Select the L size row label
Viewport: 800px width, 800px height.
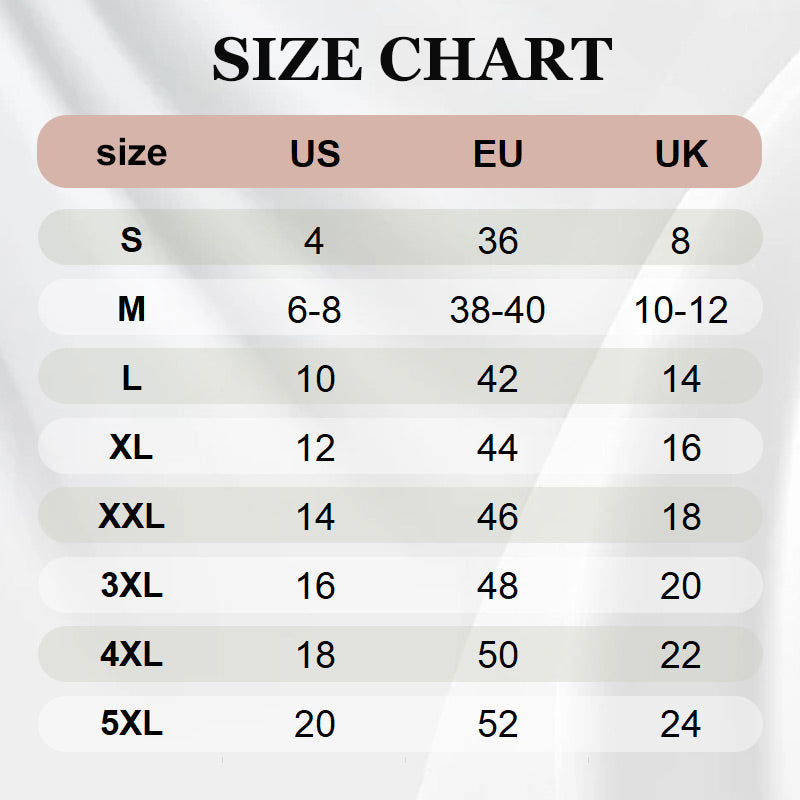click(x=131, y=379)
